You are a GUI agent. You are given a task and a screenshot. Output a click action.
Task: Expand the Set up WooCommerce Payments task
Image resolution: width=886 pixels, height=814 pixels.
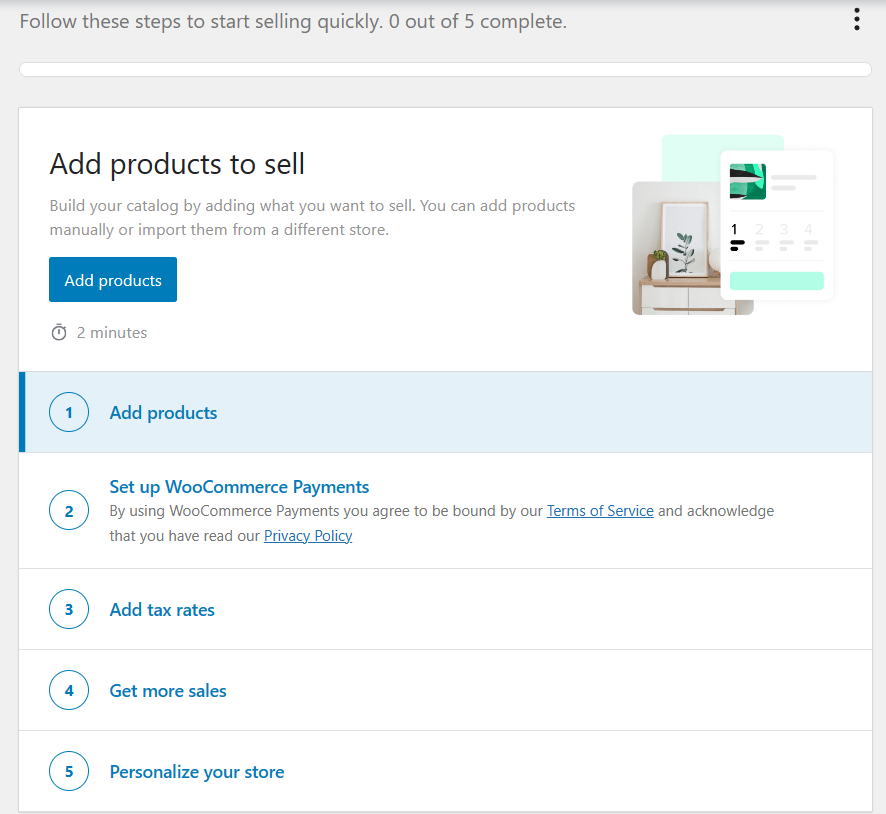pos(446,511)
